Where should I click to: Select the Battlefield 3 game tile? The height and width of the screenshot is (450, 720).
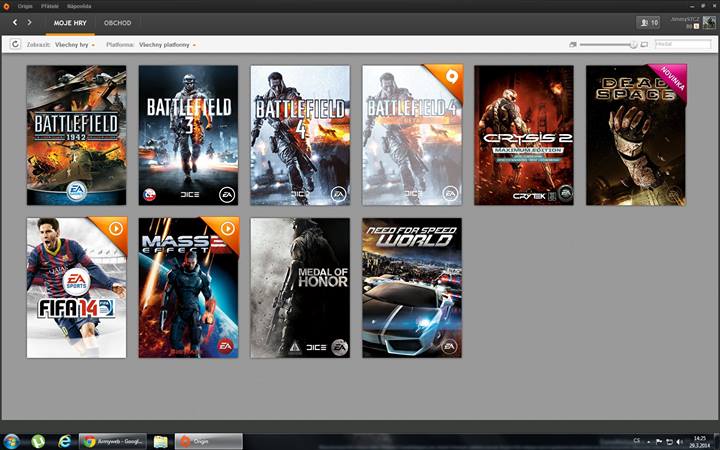(188, 135)
